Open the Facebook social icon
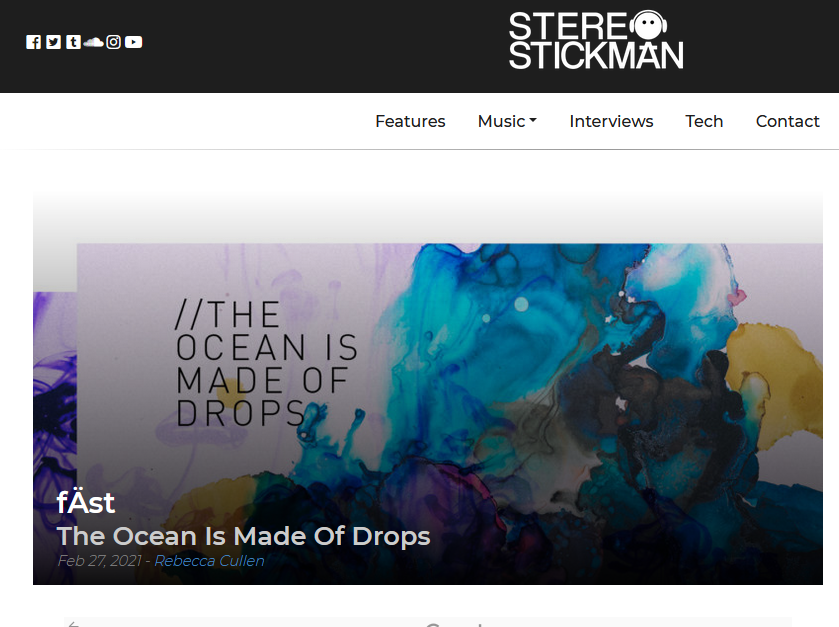 click(x=33, y=42)
